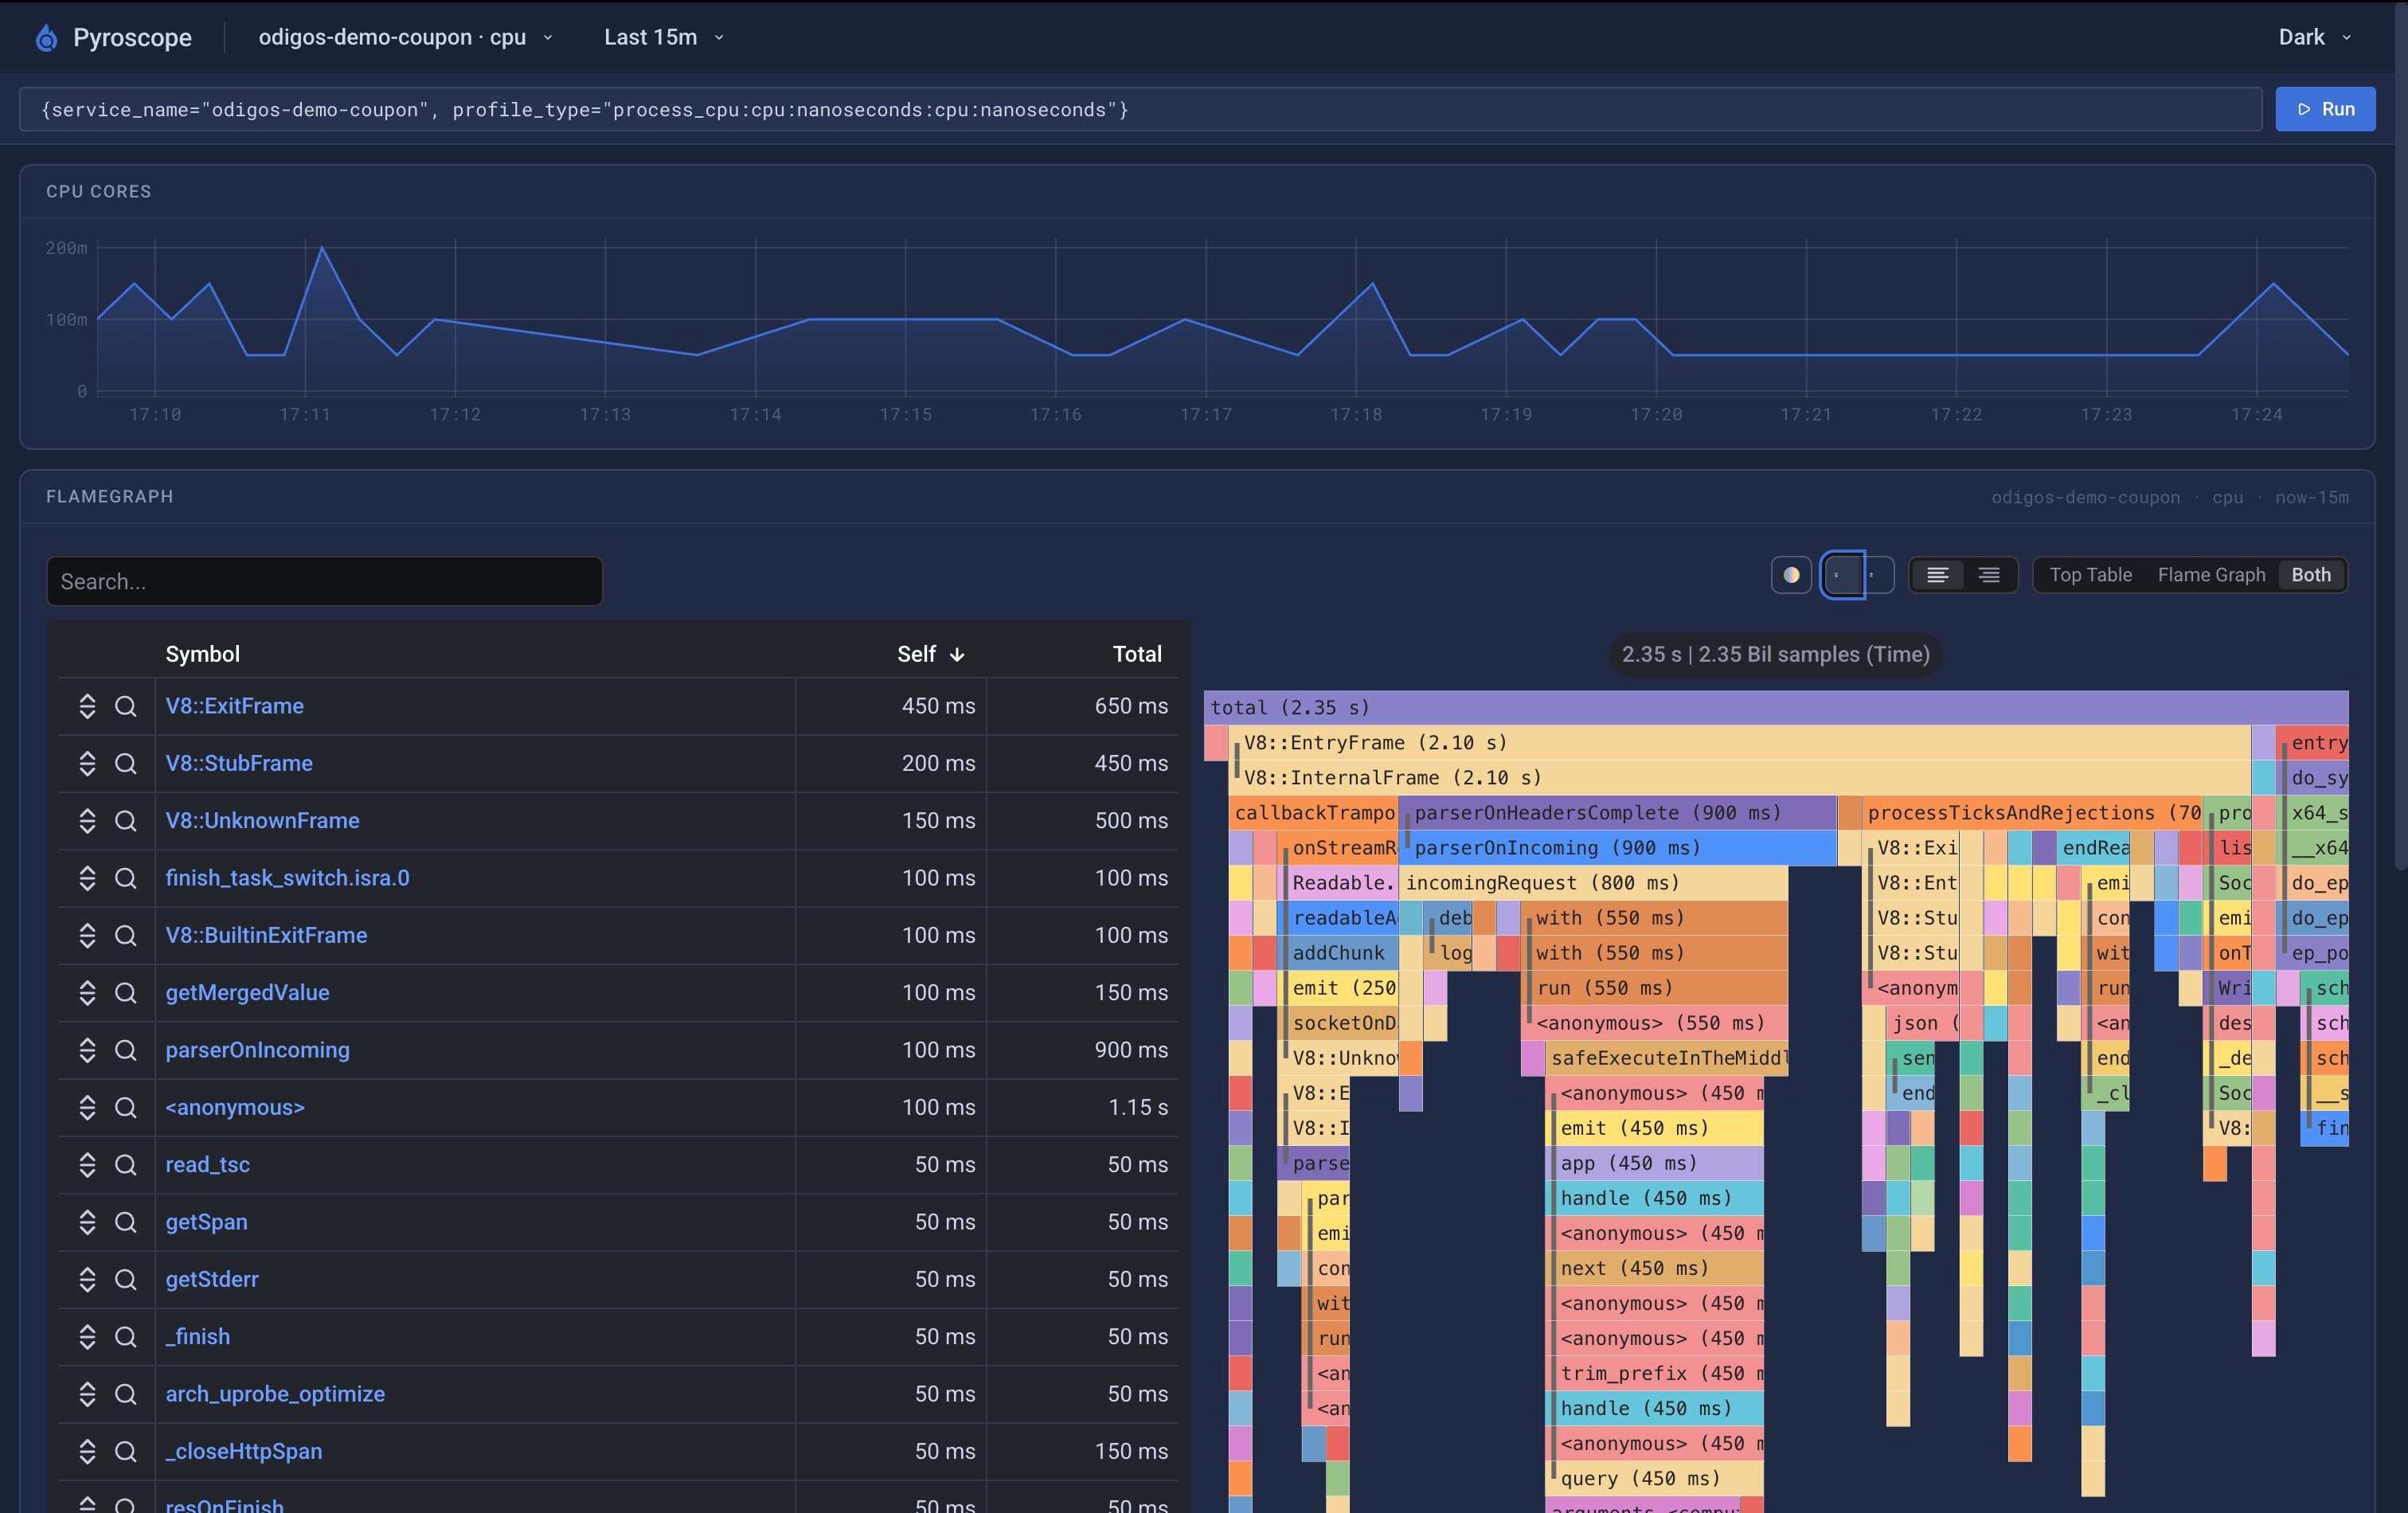Viewport: 2408px width, 1513px height.
Task: Click the query expression input field
Action: point(1141,109)
